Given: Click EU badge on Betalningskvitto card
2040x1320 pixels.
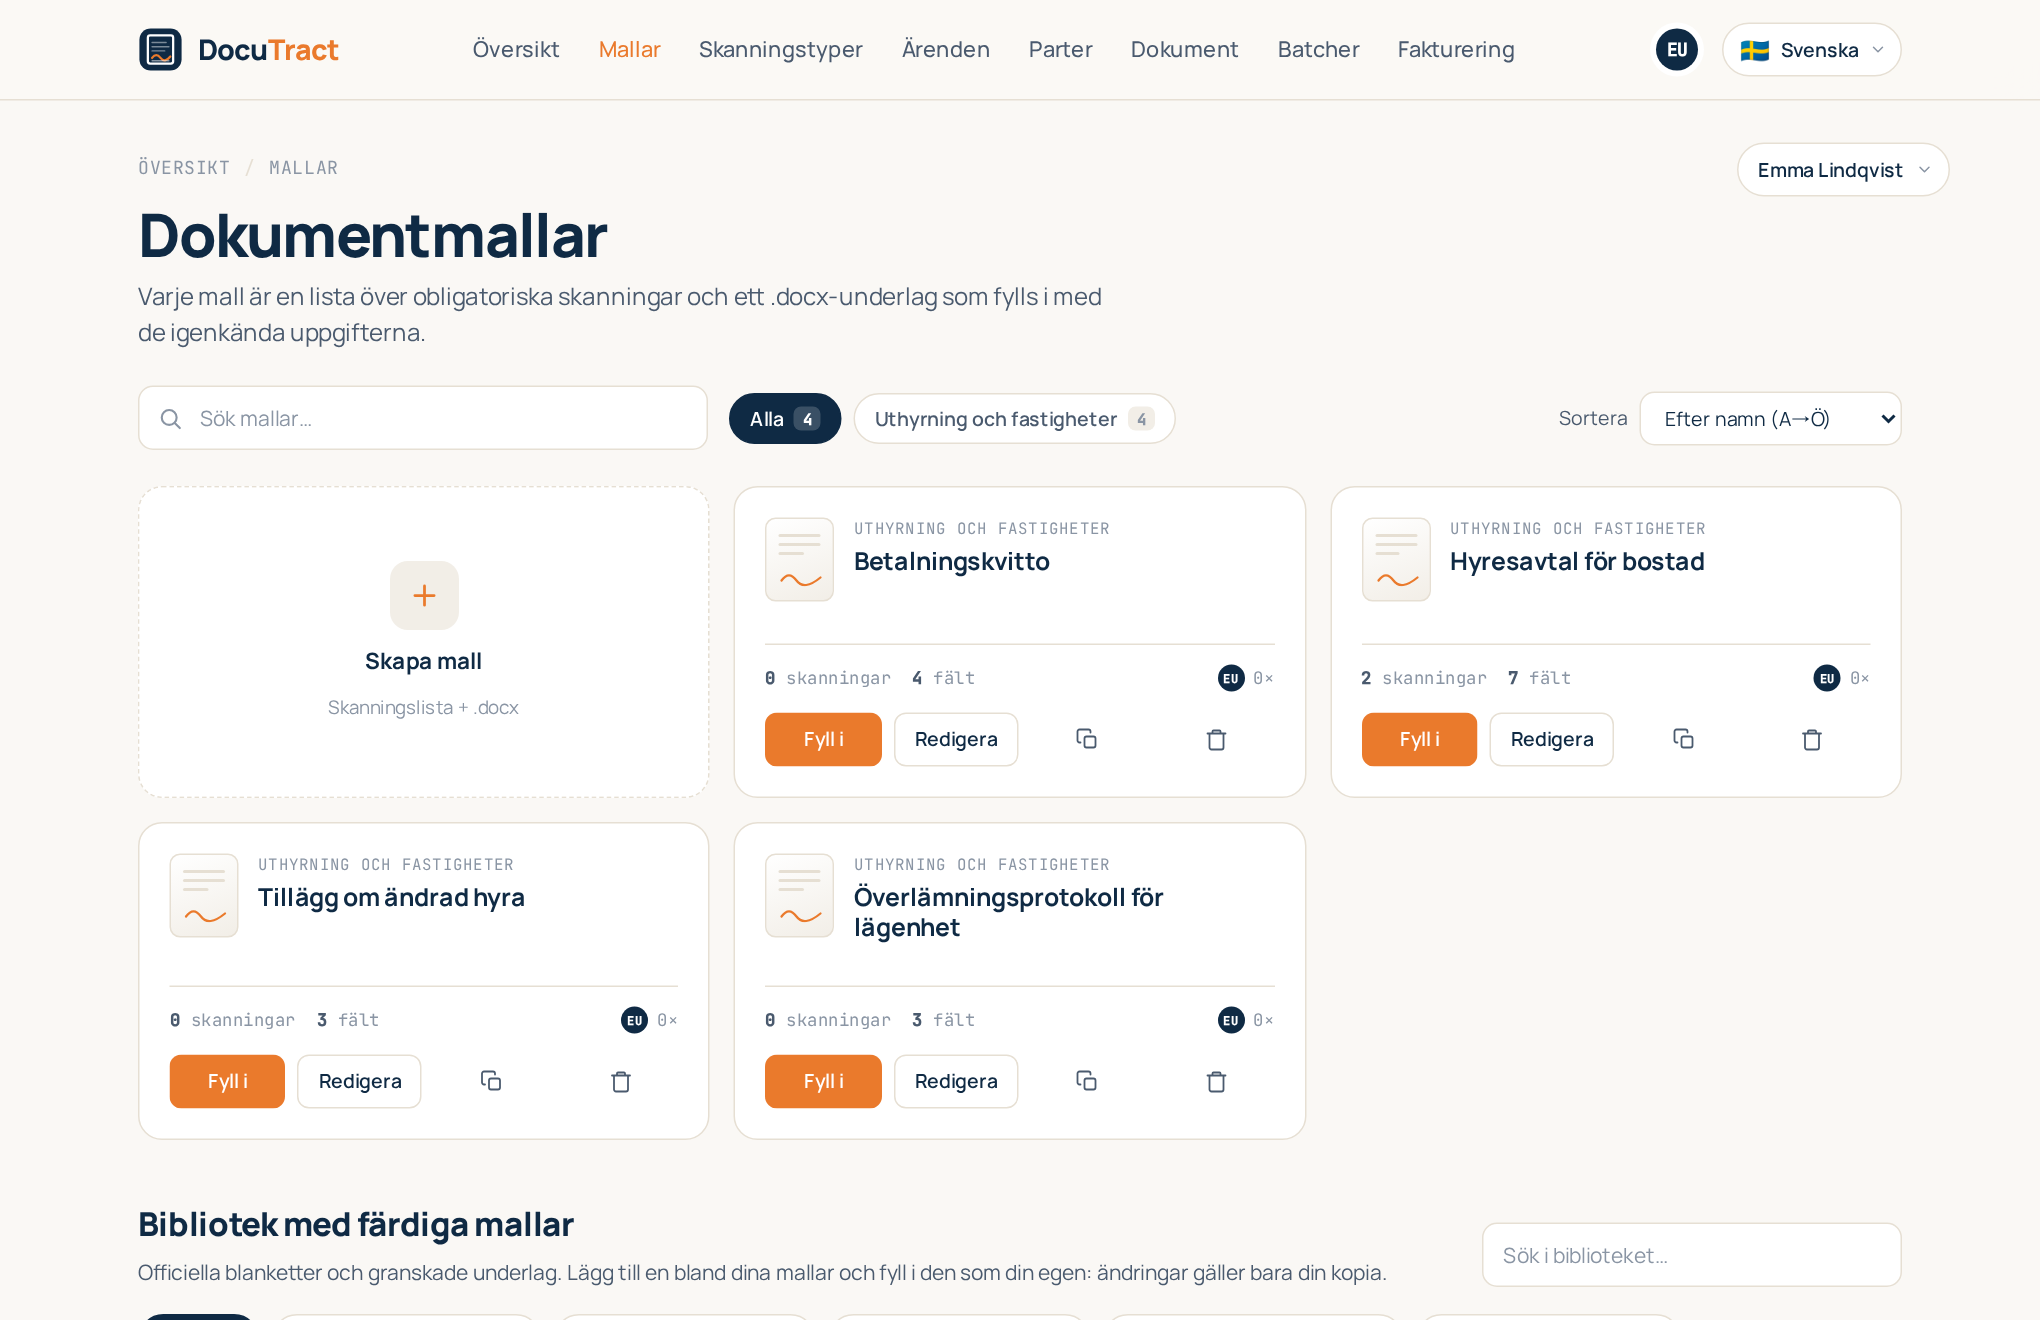Looking at the screenshot, I should (1231, 678).
